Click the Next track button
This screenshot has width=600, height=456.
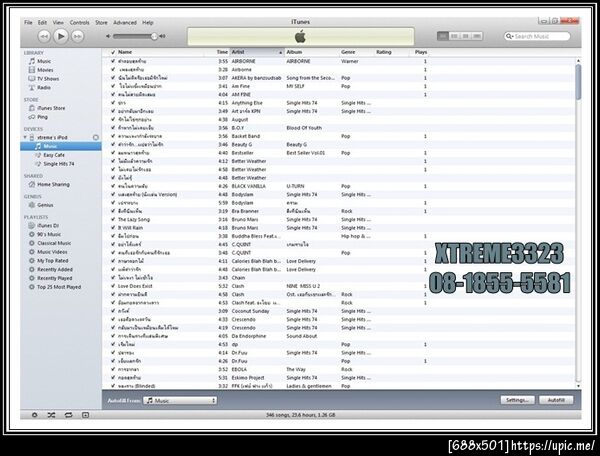coord(78,36)
